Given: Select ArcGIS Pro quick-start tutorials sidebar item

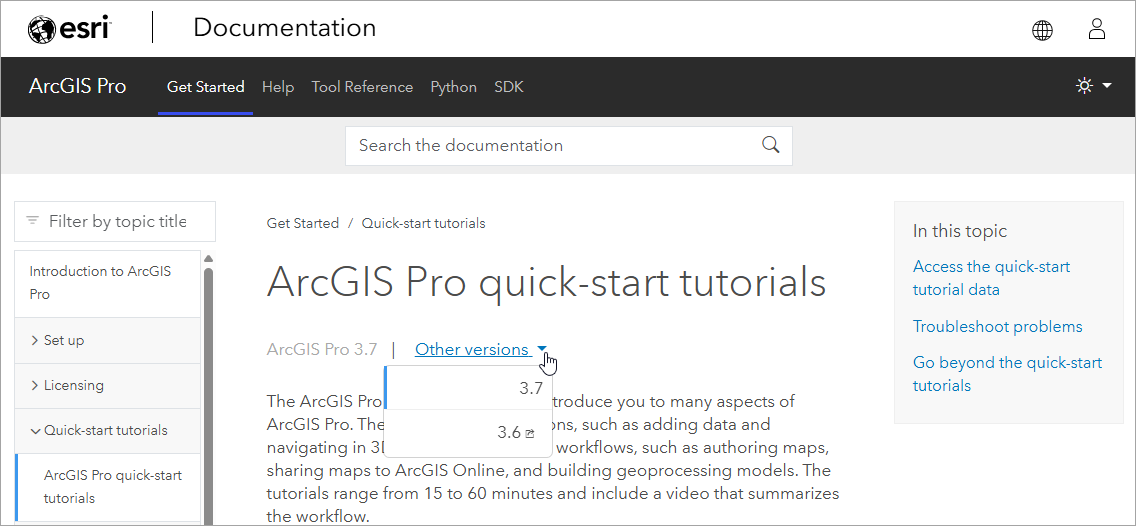Looking at the screenshot, I should click(107, 487).
